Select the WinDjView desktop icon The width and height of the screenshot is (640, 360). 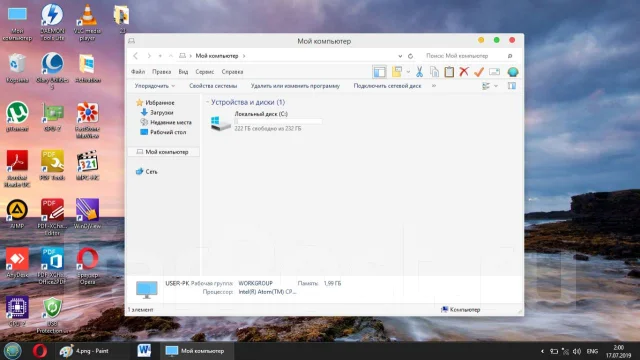(87, 213)
